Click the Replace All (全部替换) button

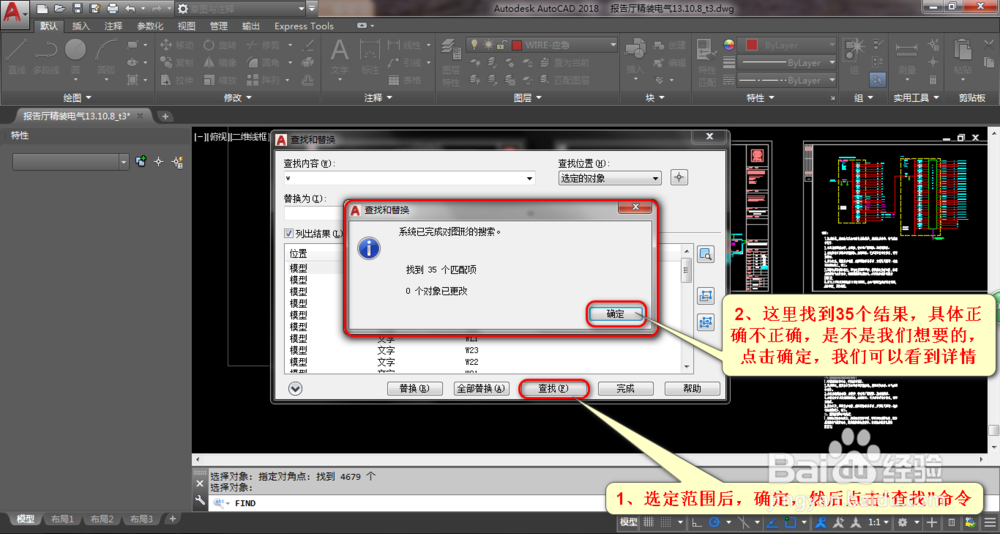tap(482, 389)
